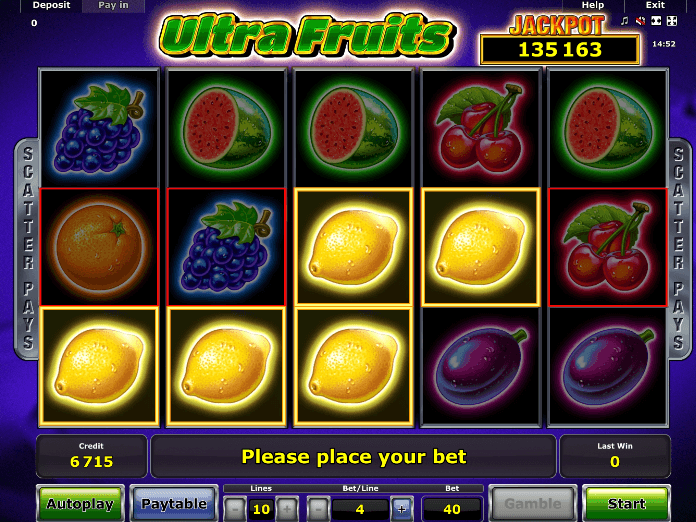The image size is (696, 522).
Task: Click the cherries symbol on the fifth reel
Action: [608, 247]
